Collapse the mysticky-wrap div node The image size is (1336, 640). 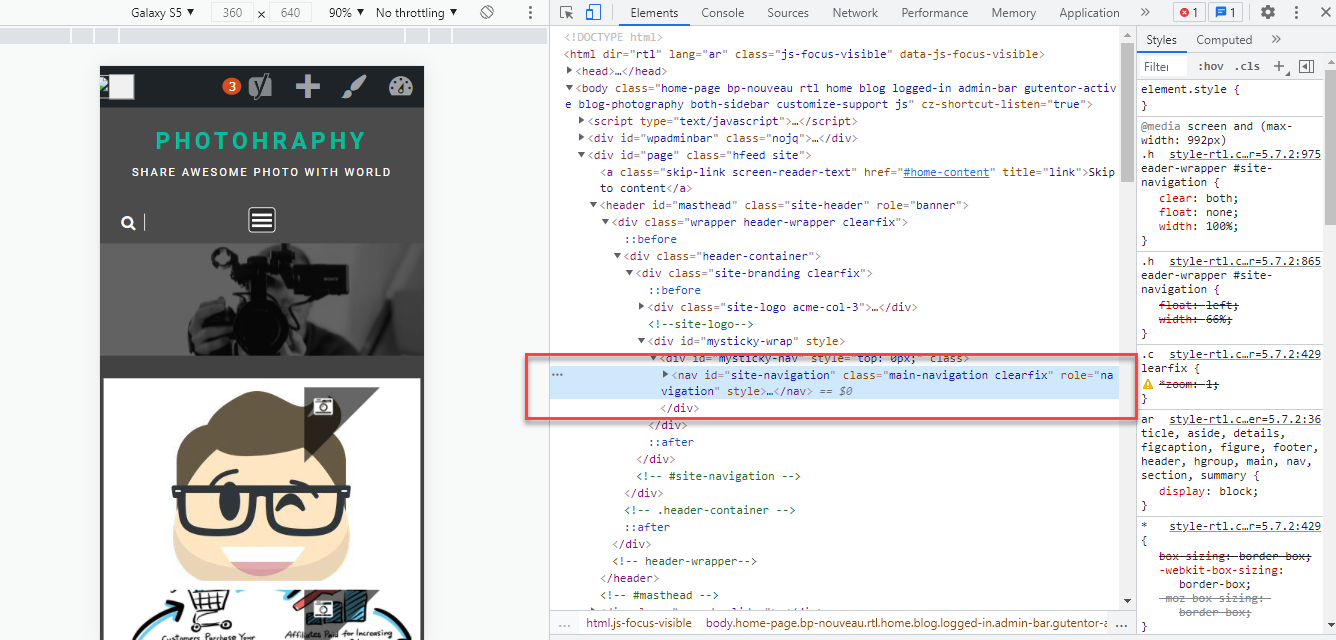(x=642, y=342)
